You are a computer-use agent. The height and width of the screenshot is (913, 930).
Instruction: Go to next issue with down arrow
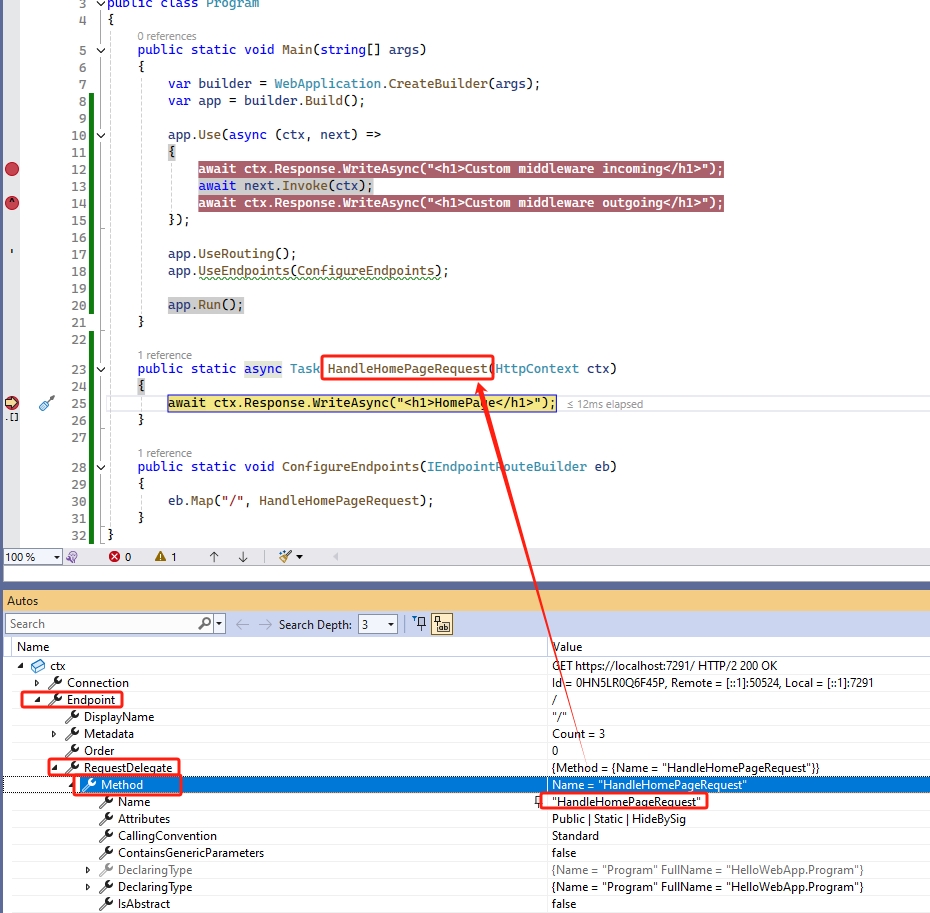(x=242, y=557)
